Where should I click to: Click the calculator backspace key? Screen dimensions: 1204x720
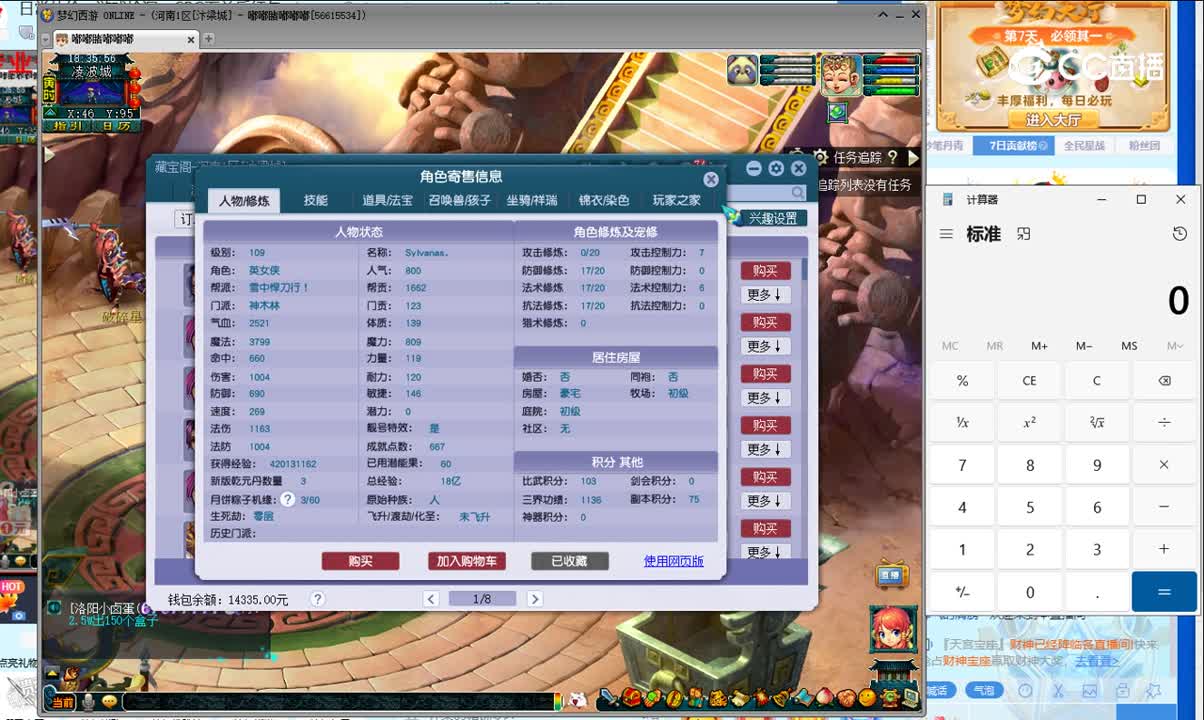[x=1164, y=381]
